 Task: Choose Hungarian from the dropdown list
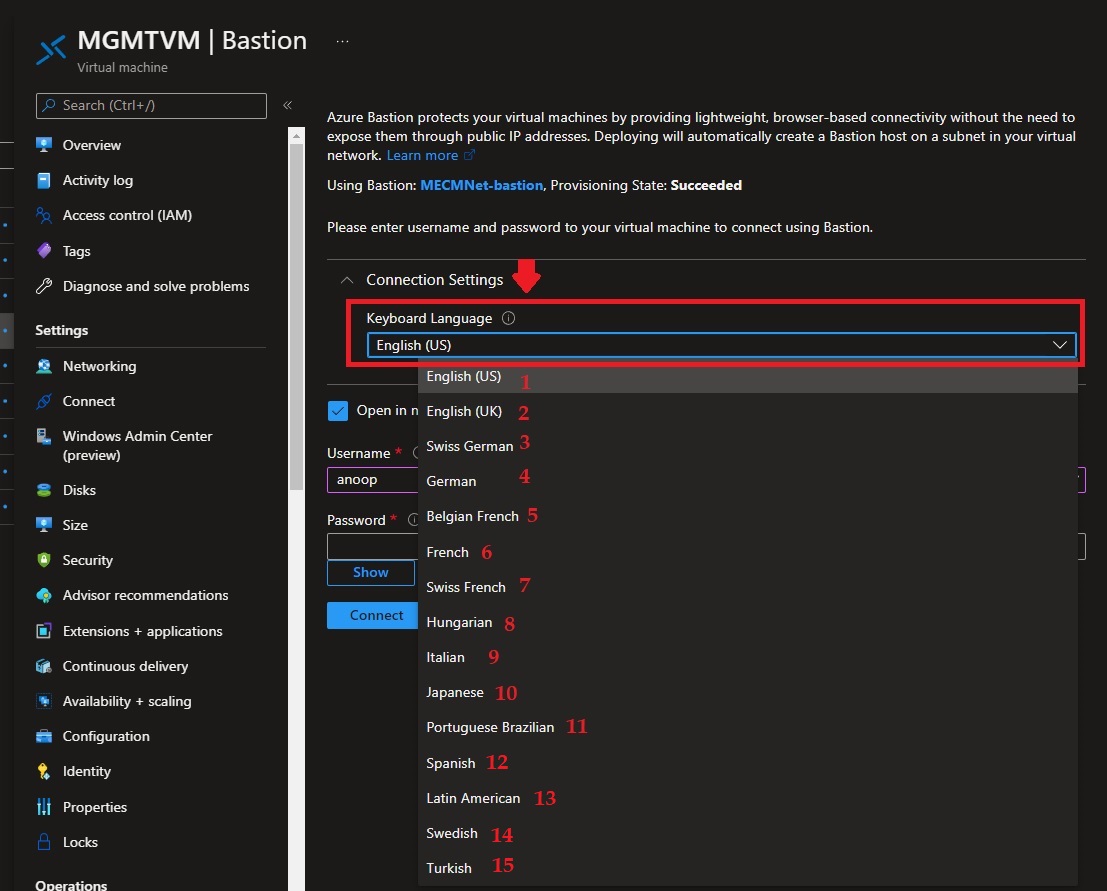748,622
